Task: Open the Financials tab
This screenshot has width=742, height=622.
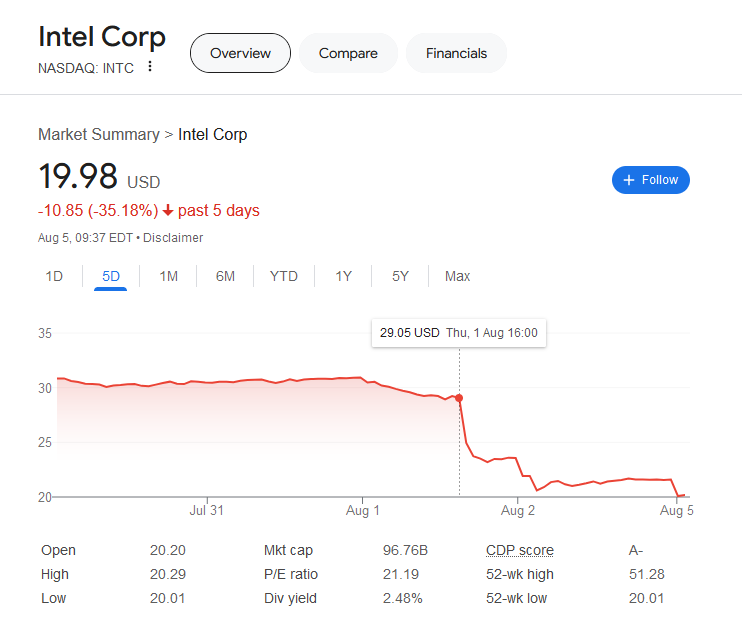Action: 456,53
